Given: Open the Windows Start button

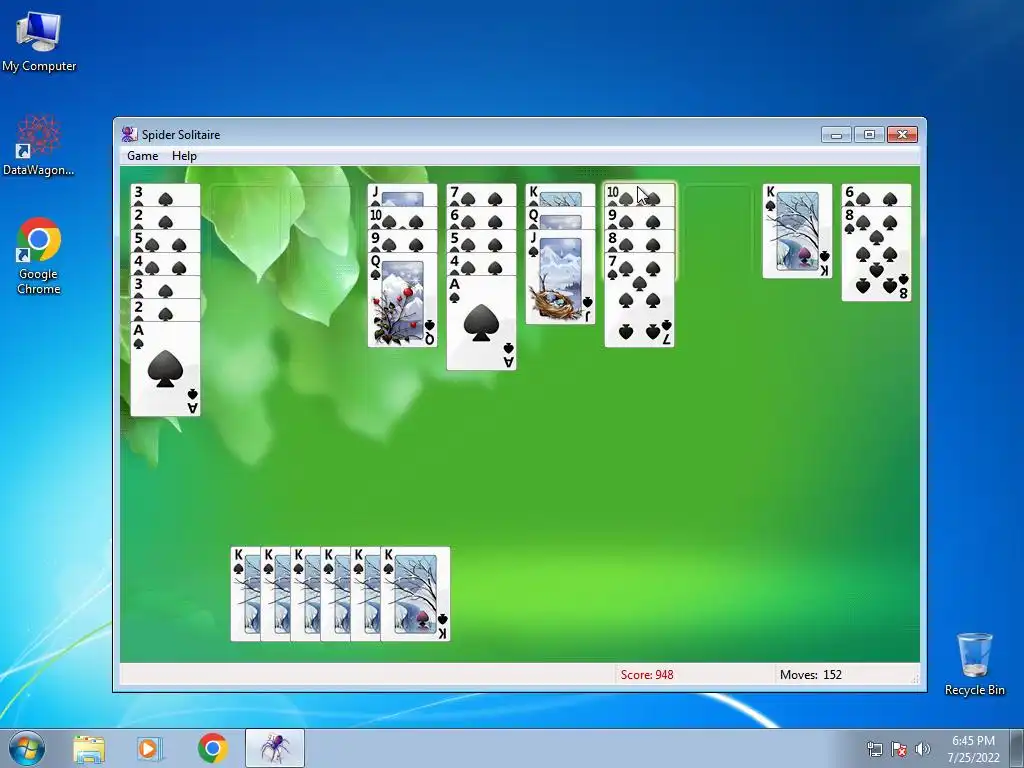Looking at the screenshot, I should (27, 748).
